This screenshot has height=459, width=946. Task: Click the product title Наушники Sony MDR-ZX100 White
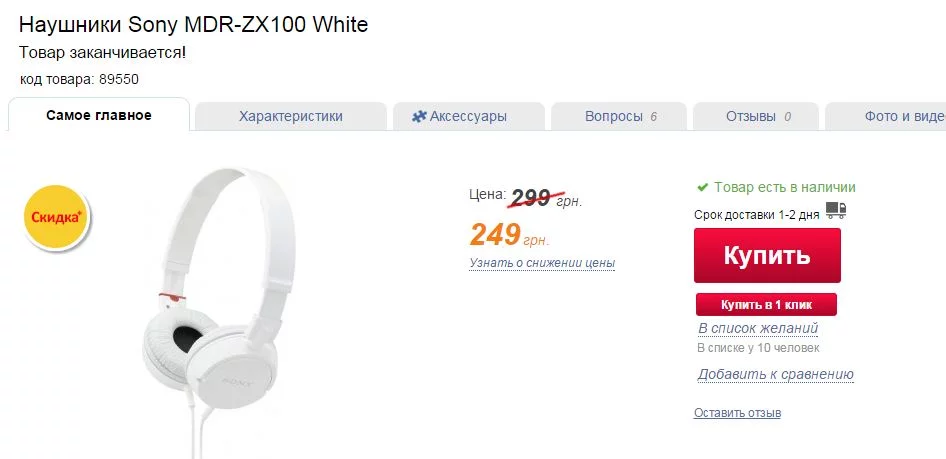tap(193, 24)
